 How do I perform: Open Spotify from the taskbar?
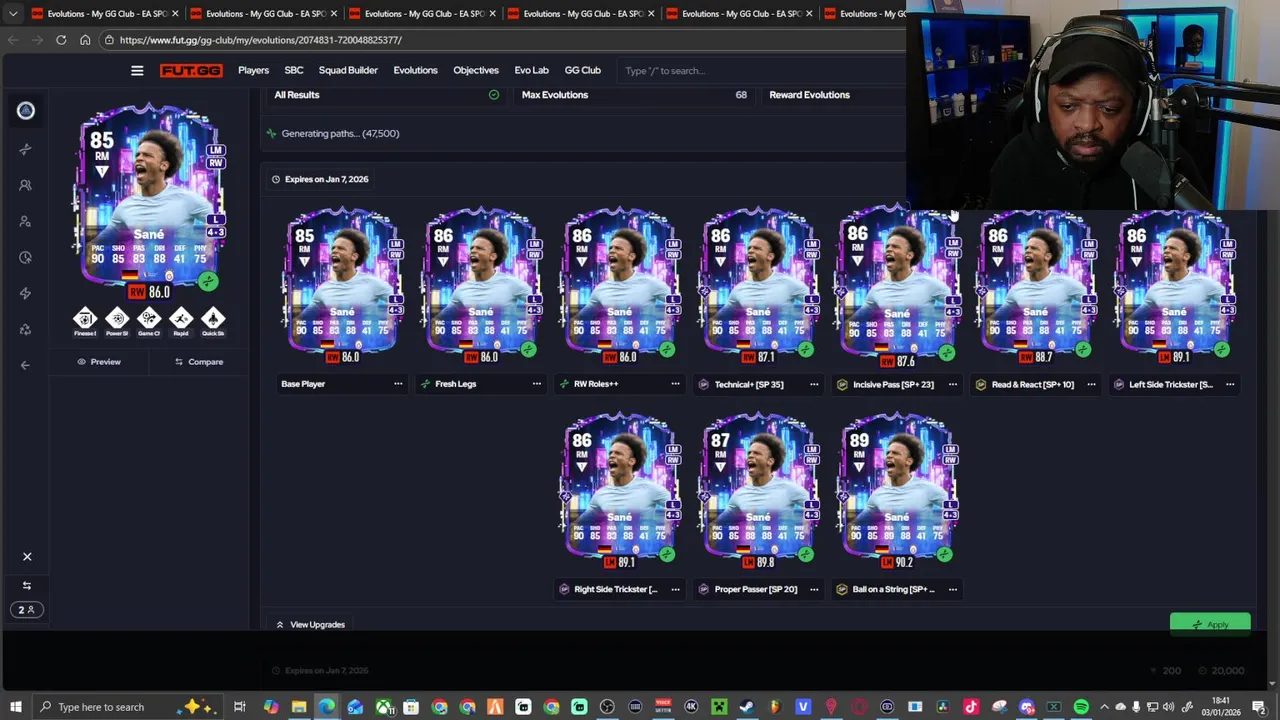1081,707
